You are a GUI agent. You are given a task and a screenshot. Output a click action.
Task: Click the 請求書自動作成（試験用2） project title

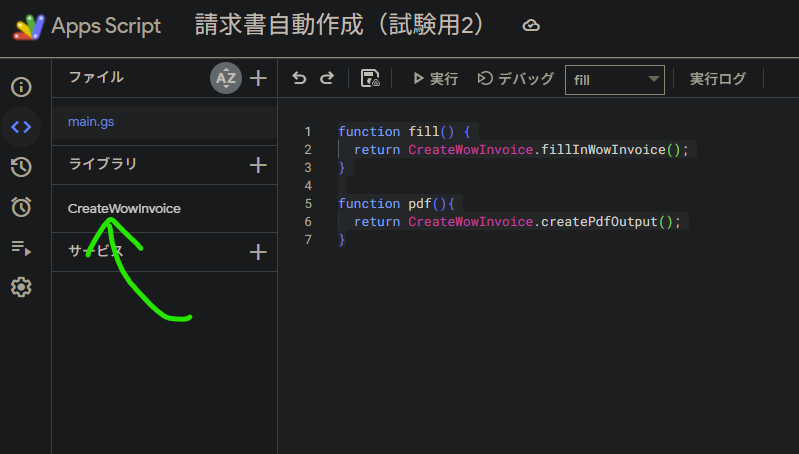coord(340,25)
